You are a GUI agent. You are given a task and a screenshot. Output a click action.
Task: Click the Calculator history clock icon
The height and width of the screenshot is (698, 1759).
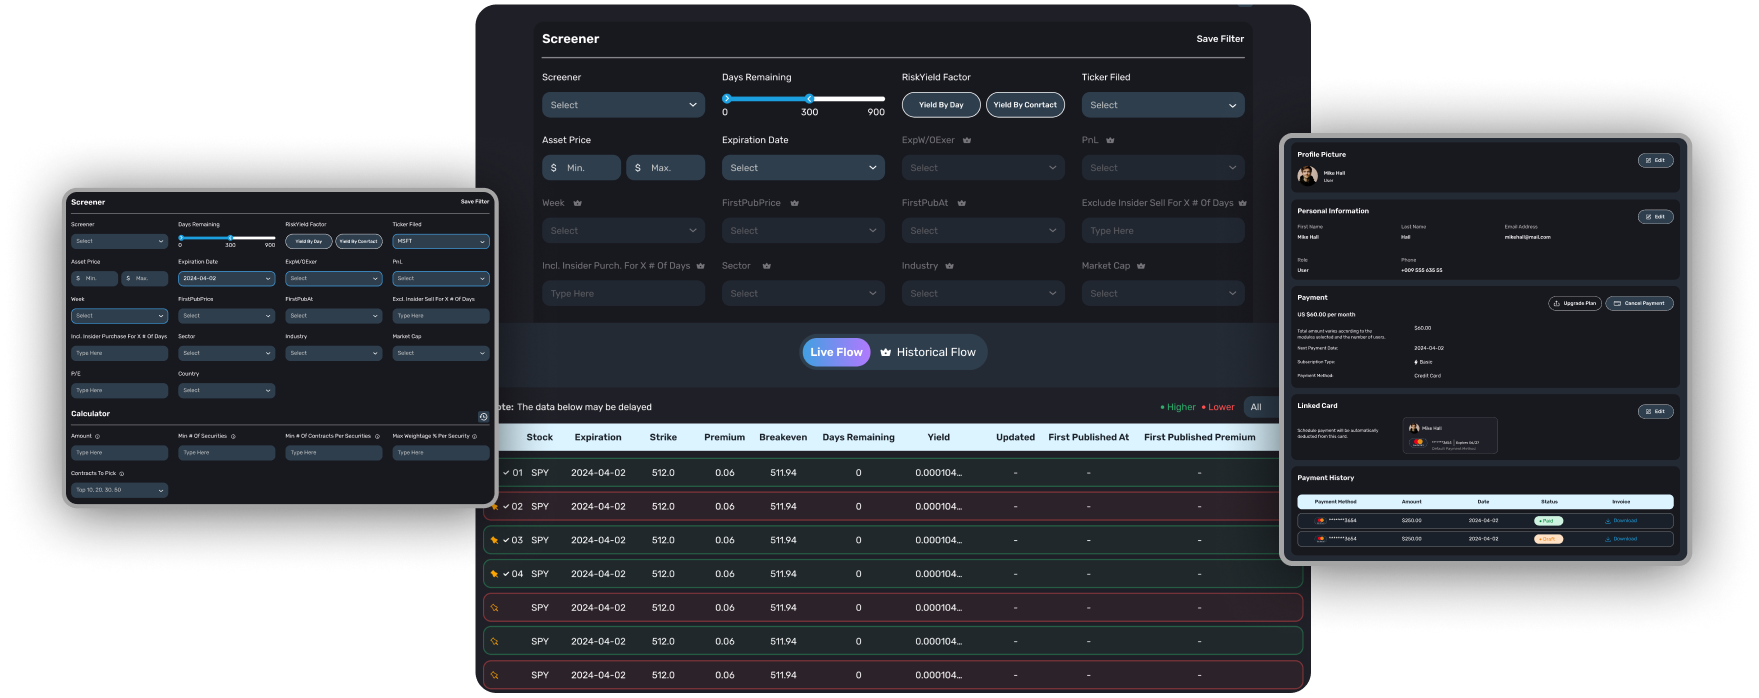coord(483,417)
